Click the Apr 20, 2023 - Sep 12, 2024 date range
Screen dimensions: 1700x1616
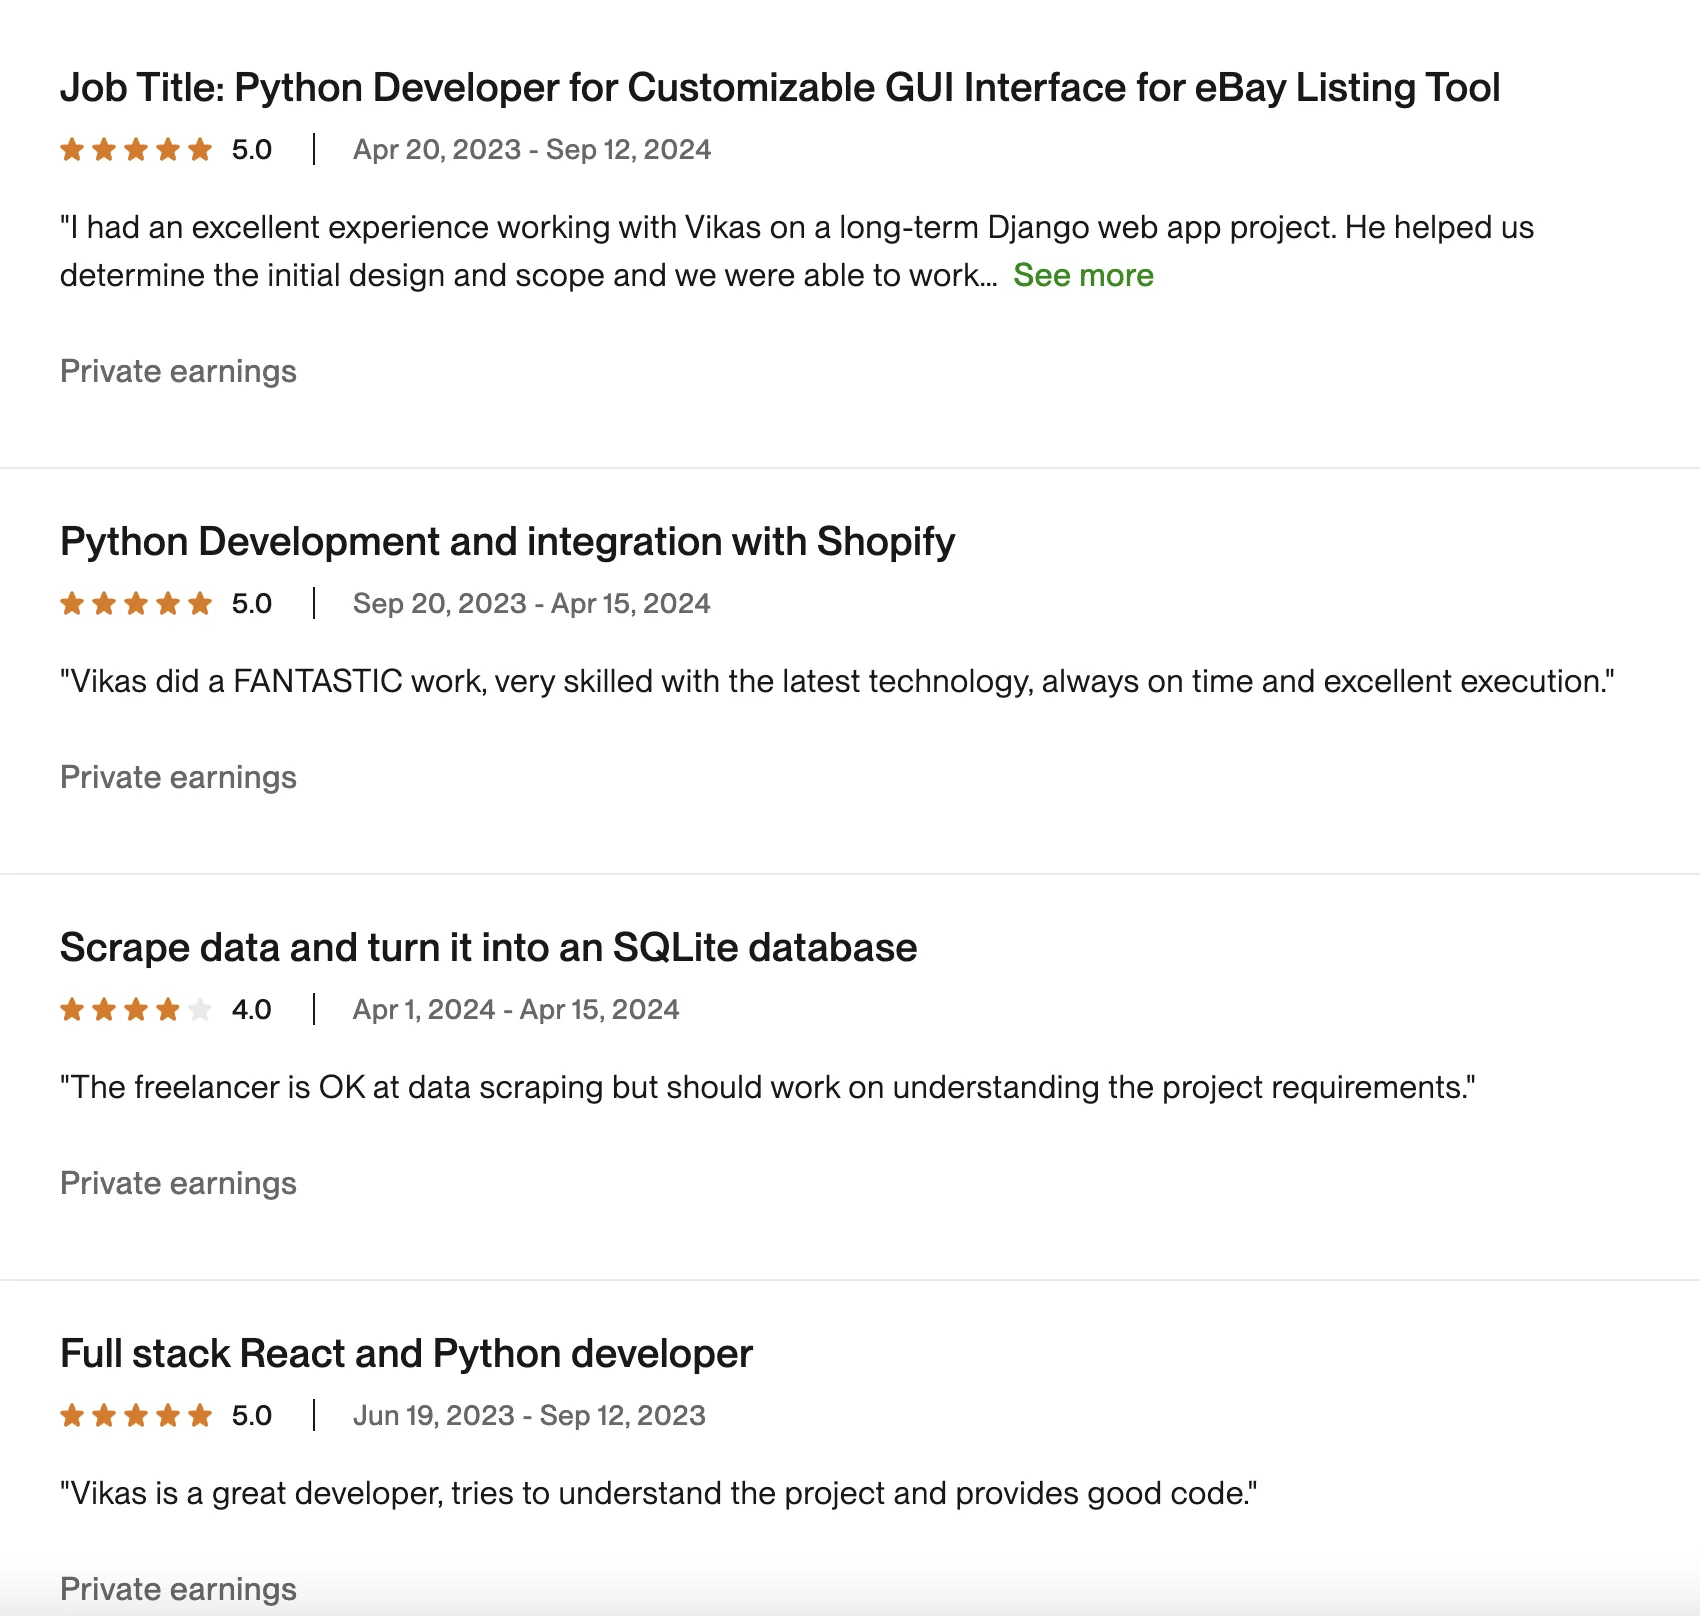pyautogui.click(x=532, y=150)
